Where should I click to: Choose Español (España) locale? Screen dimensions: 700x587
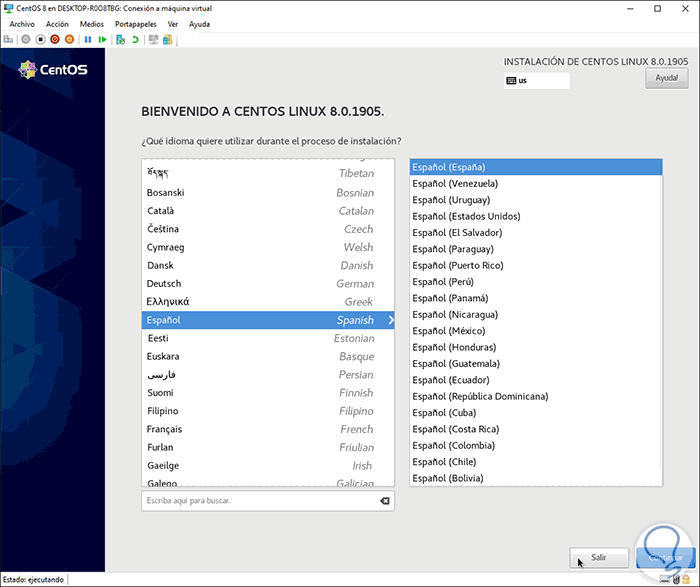[536, 167]
